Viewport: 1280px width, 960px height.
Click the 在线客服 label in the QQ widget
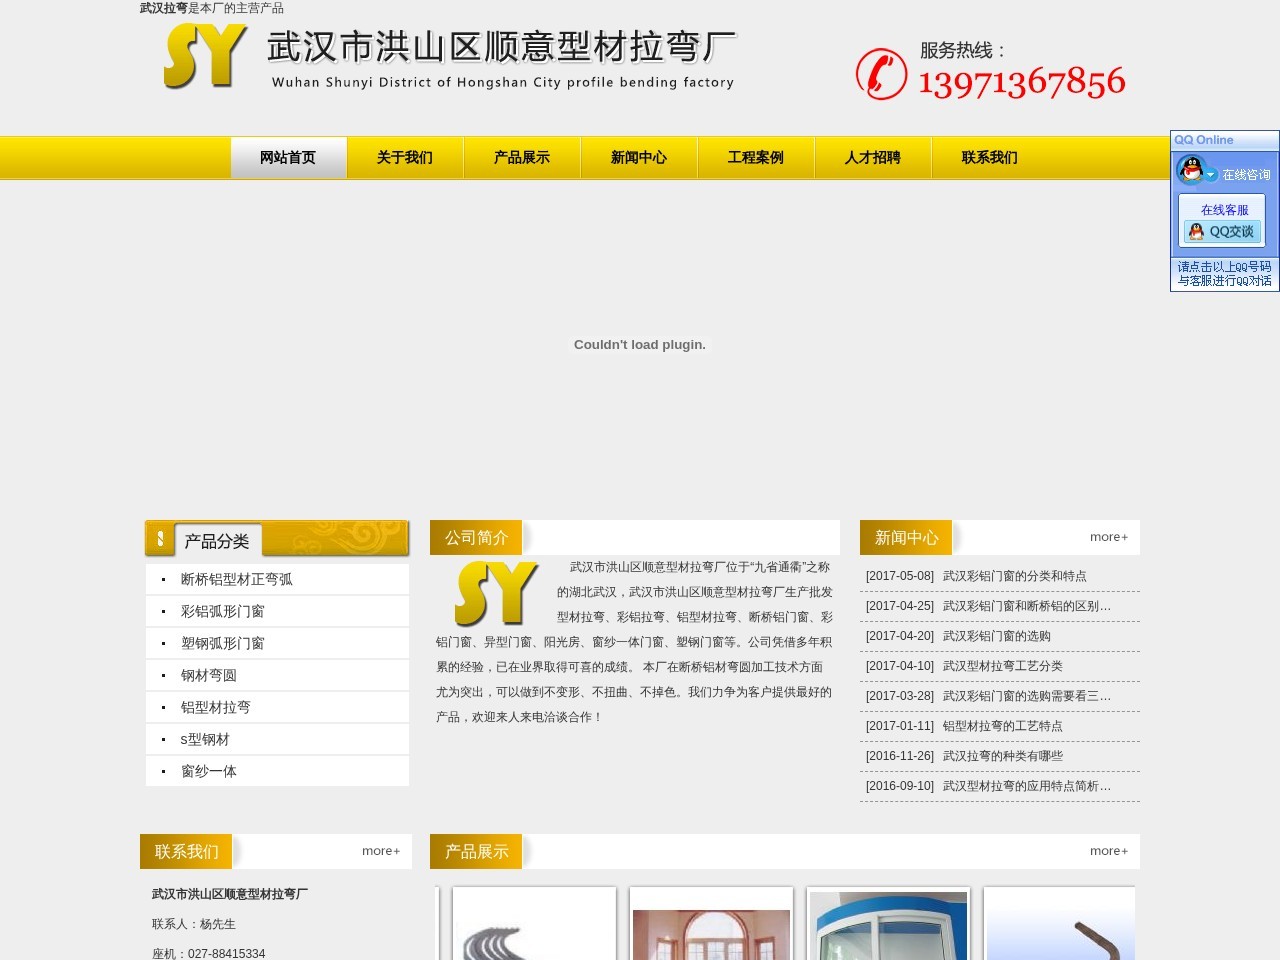tap(1224, 210)
